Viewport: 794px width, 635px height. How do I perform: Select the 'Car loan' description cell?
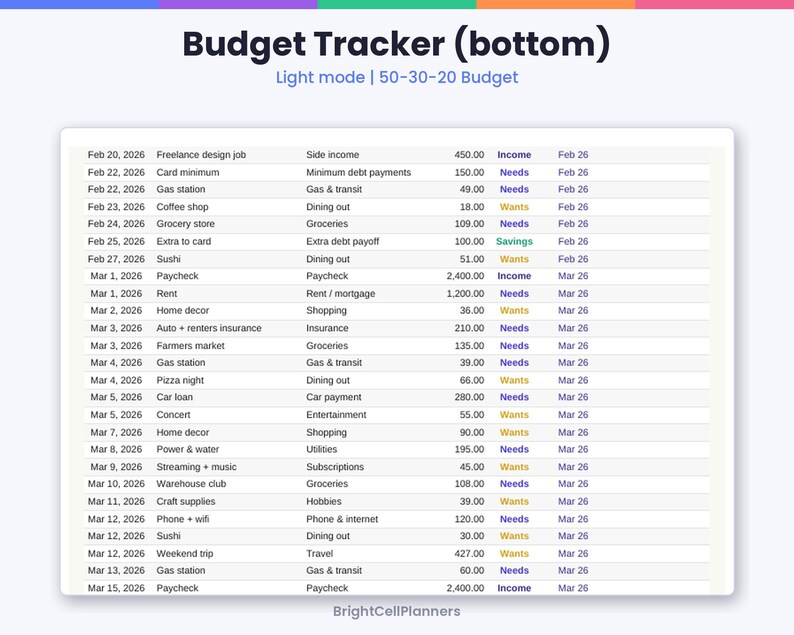[x=174, y=397]
